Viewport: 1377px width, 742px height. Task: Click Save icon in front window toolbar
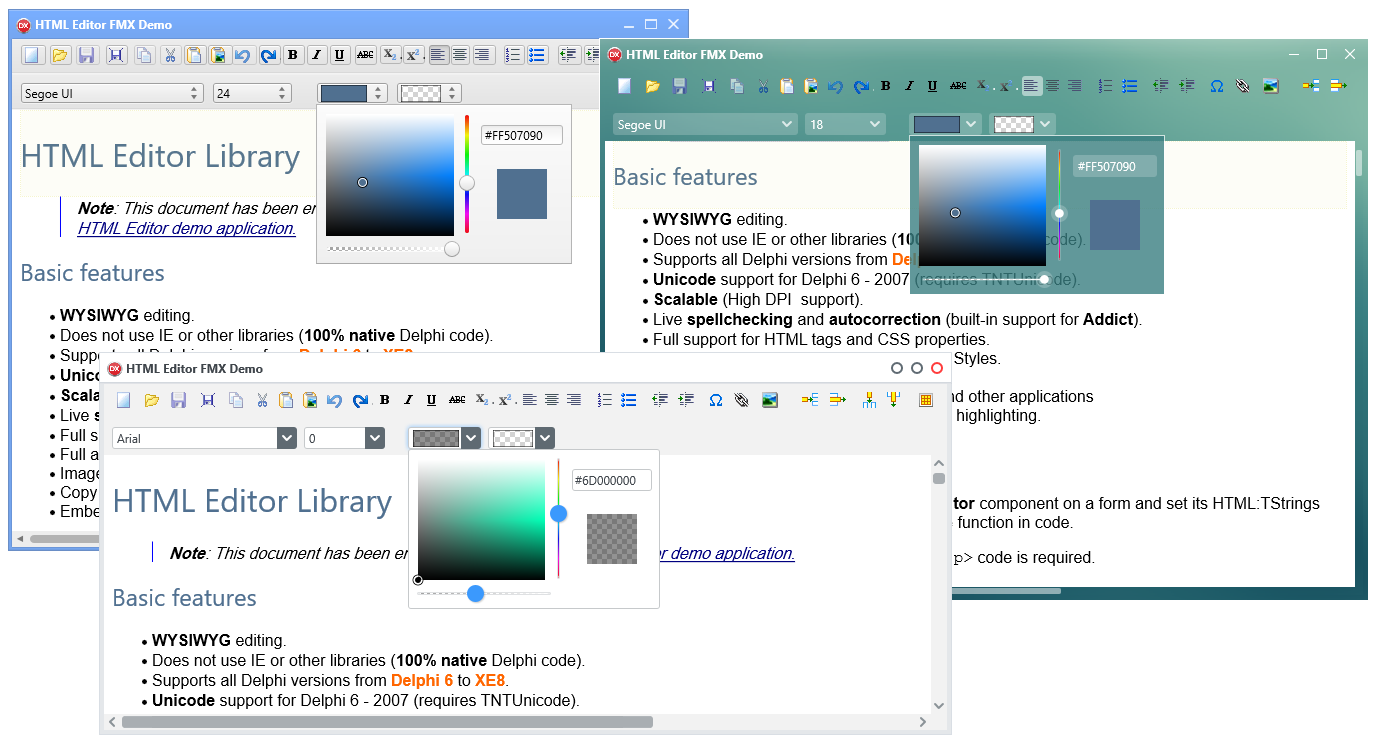[x=178, y=400]
